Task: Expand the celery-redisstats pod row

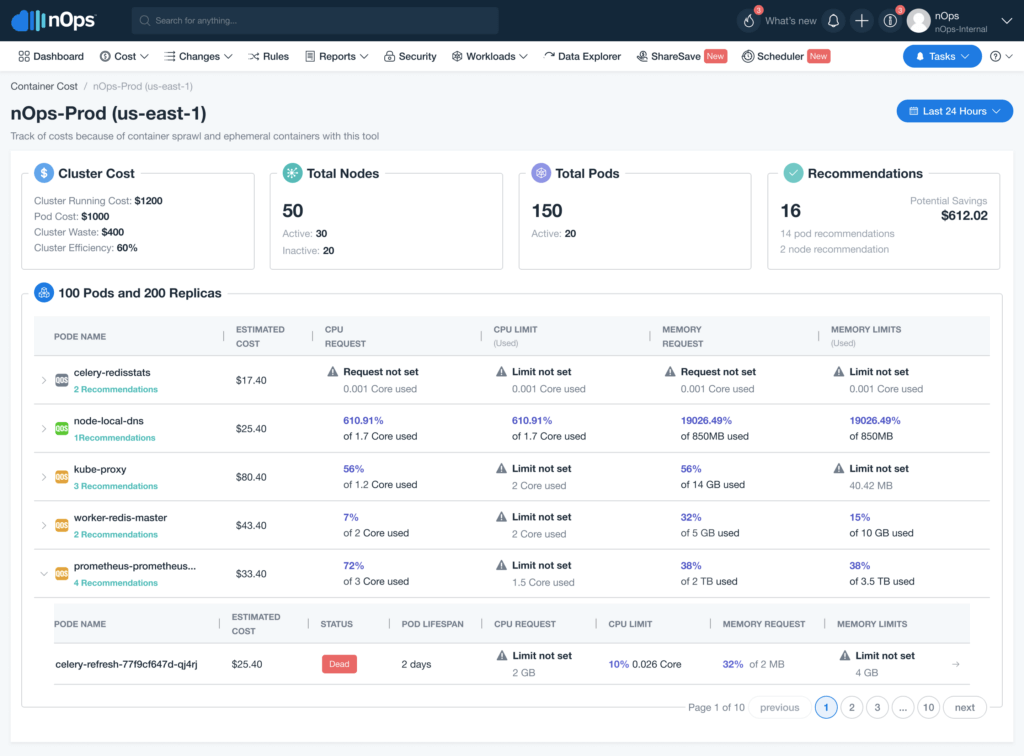Action: click(x=43, y=380)
